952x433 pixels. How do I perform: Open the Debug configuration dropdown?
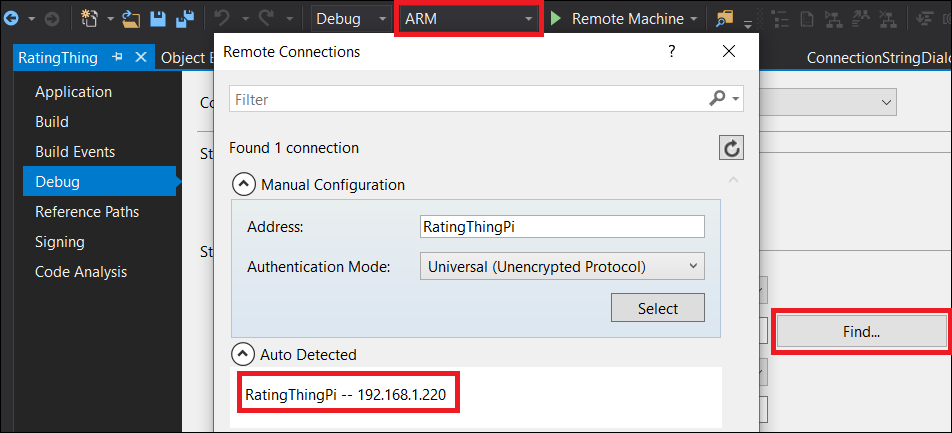[x=351, y=19]
